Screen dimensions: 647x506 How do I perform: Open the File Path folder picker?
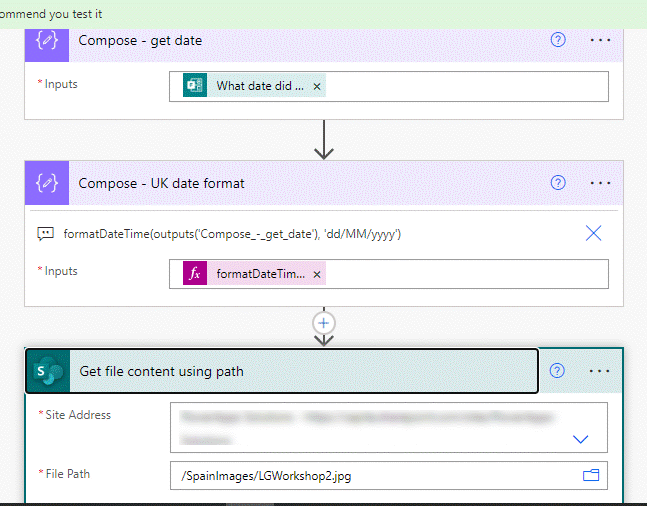(x=590, y=476)
